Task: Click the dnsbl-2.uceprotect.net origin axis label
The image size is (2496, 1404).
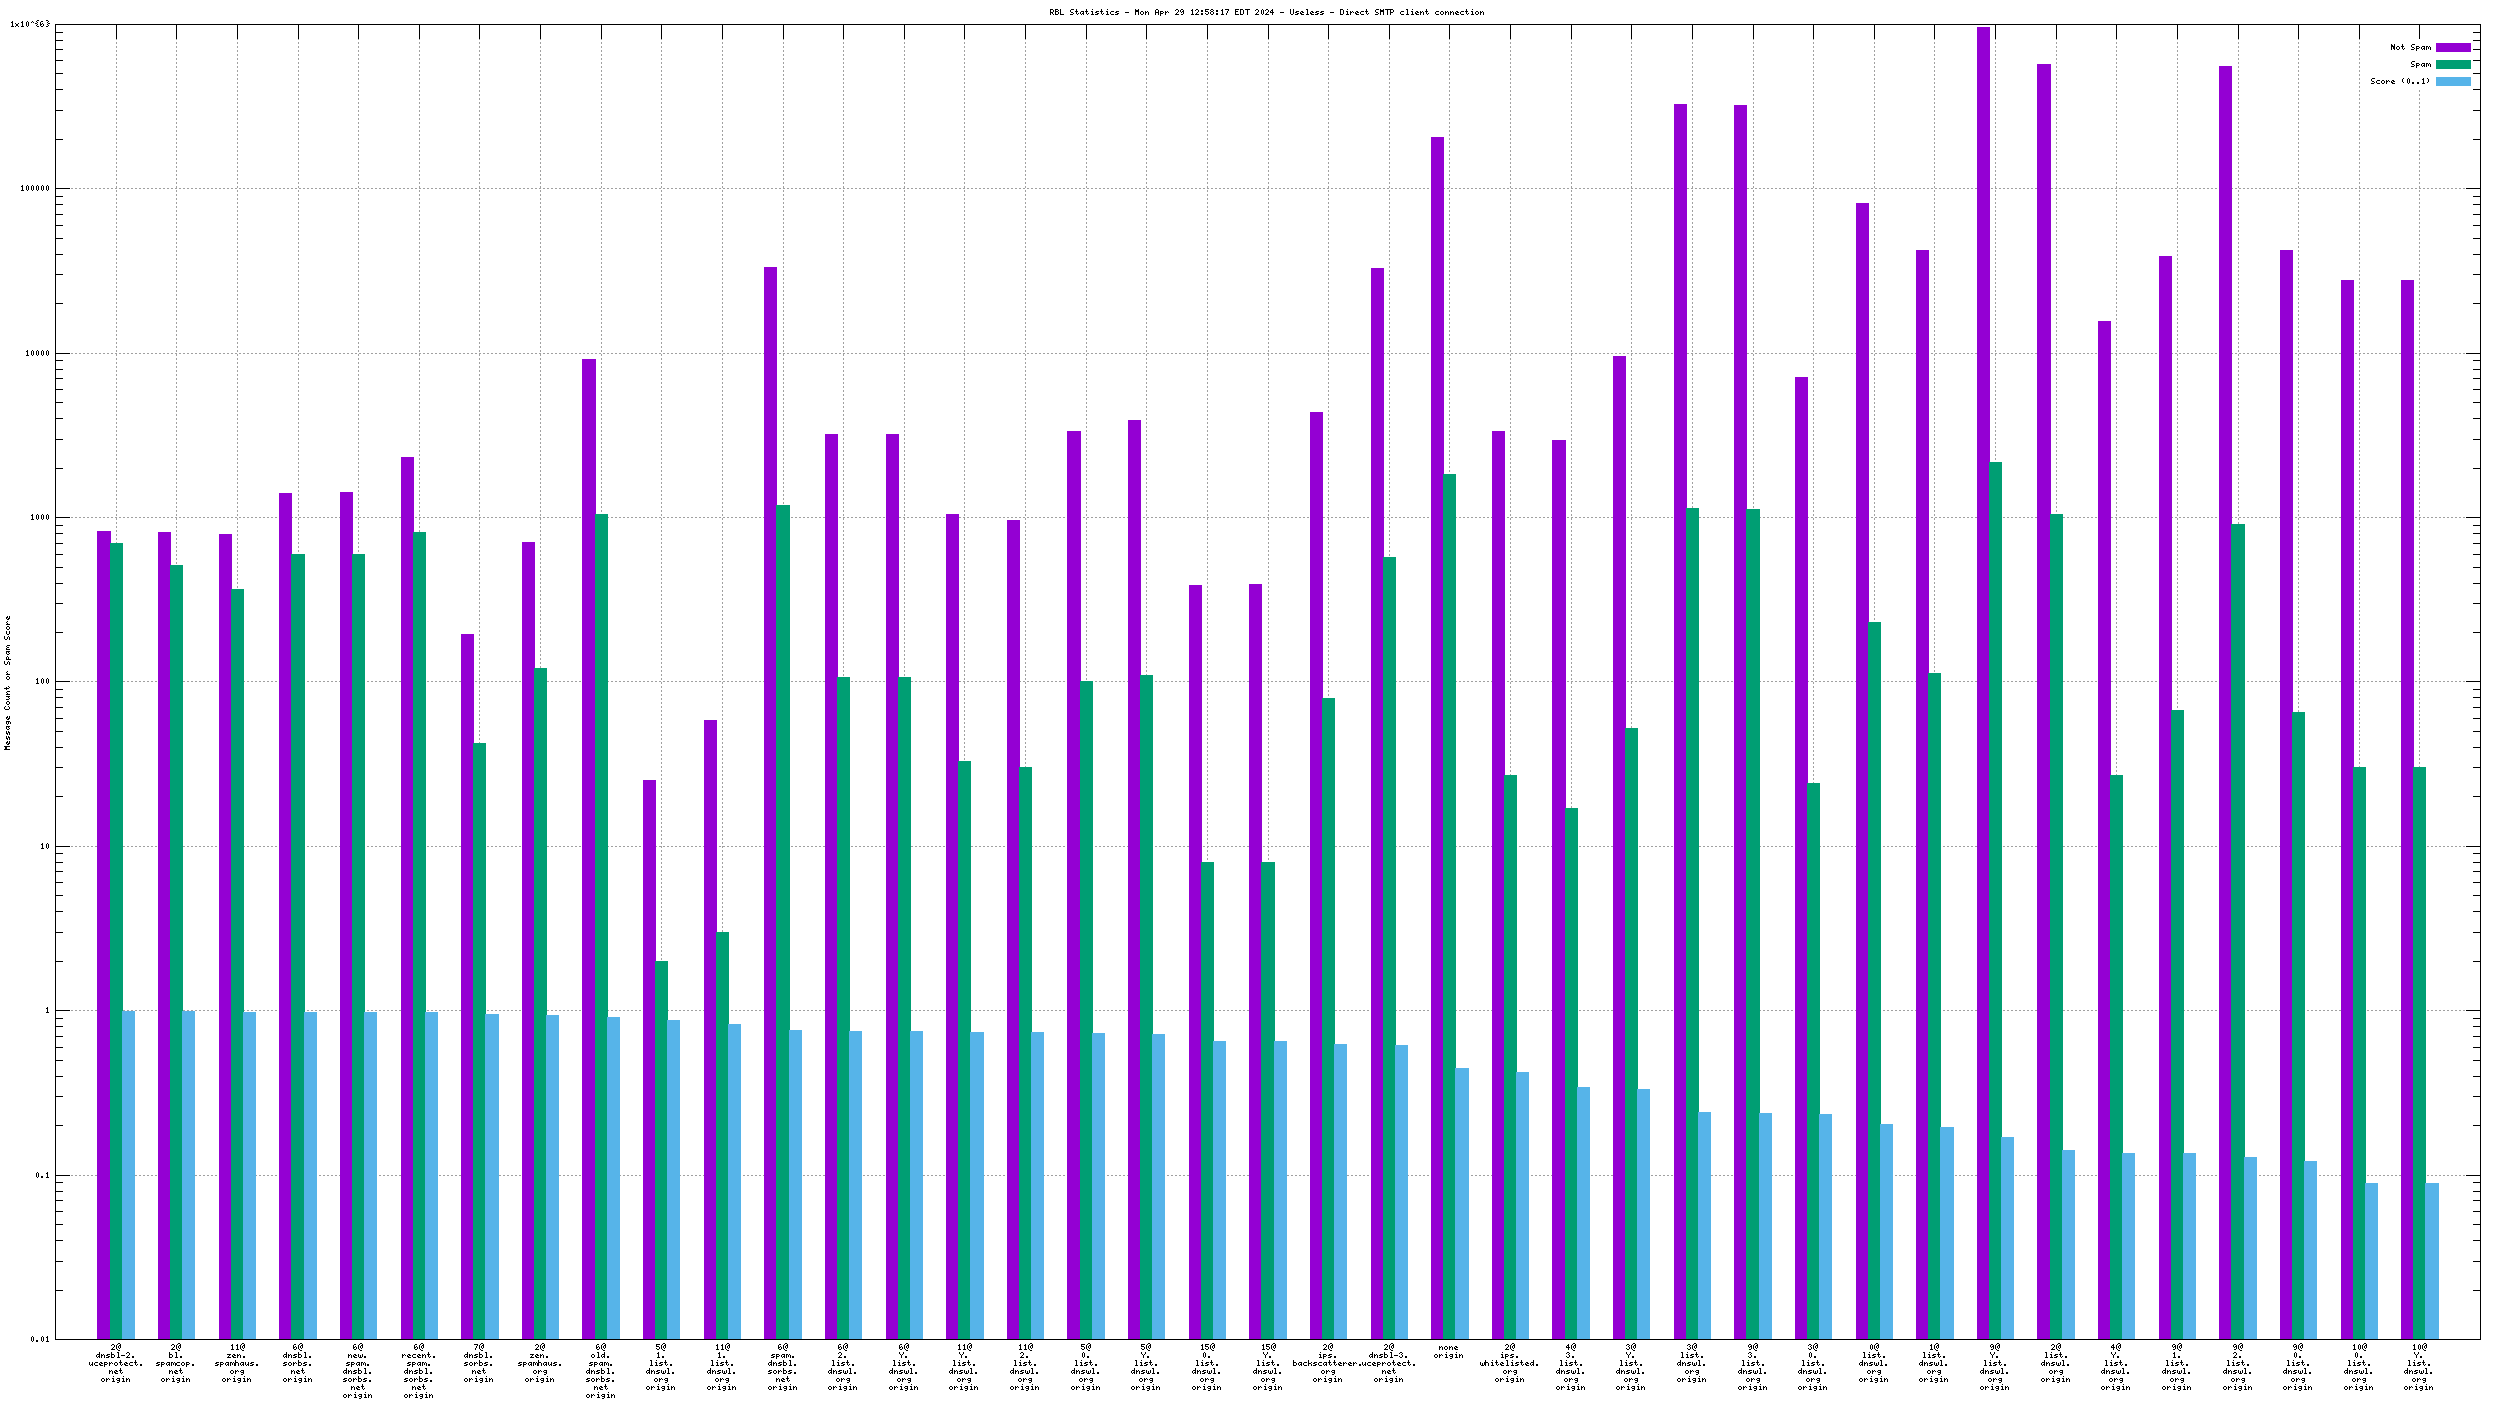Action: (116, 1363)
